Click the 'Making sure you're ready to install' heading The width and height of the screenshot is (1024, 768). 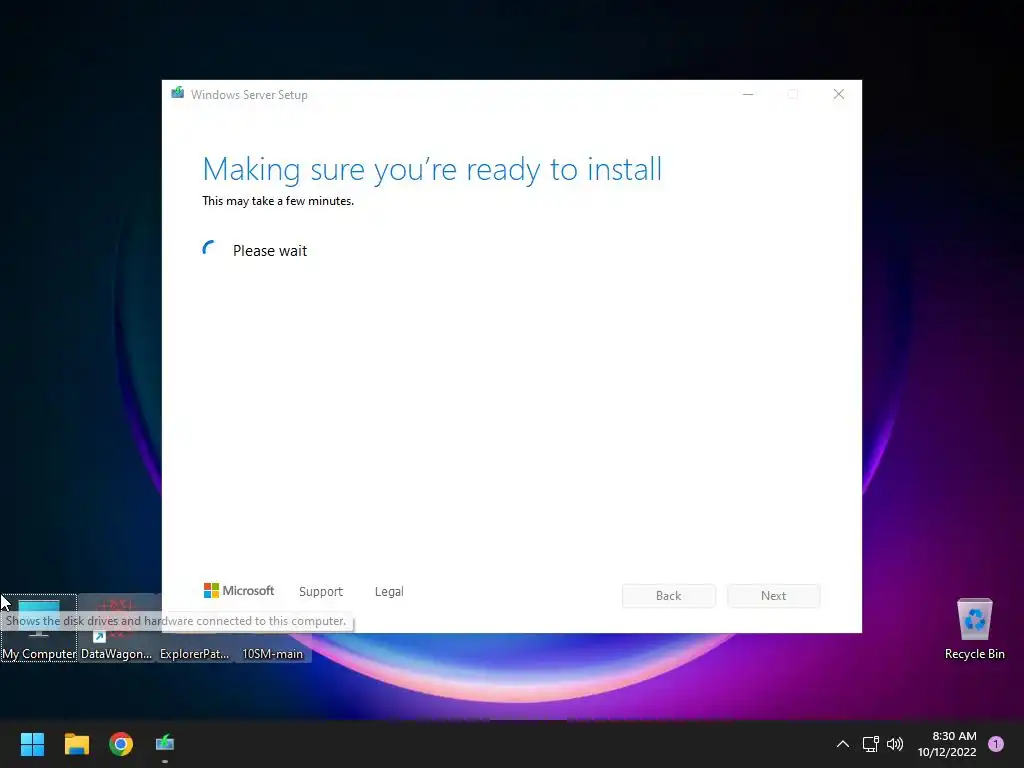click(432, 170)
